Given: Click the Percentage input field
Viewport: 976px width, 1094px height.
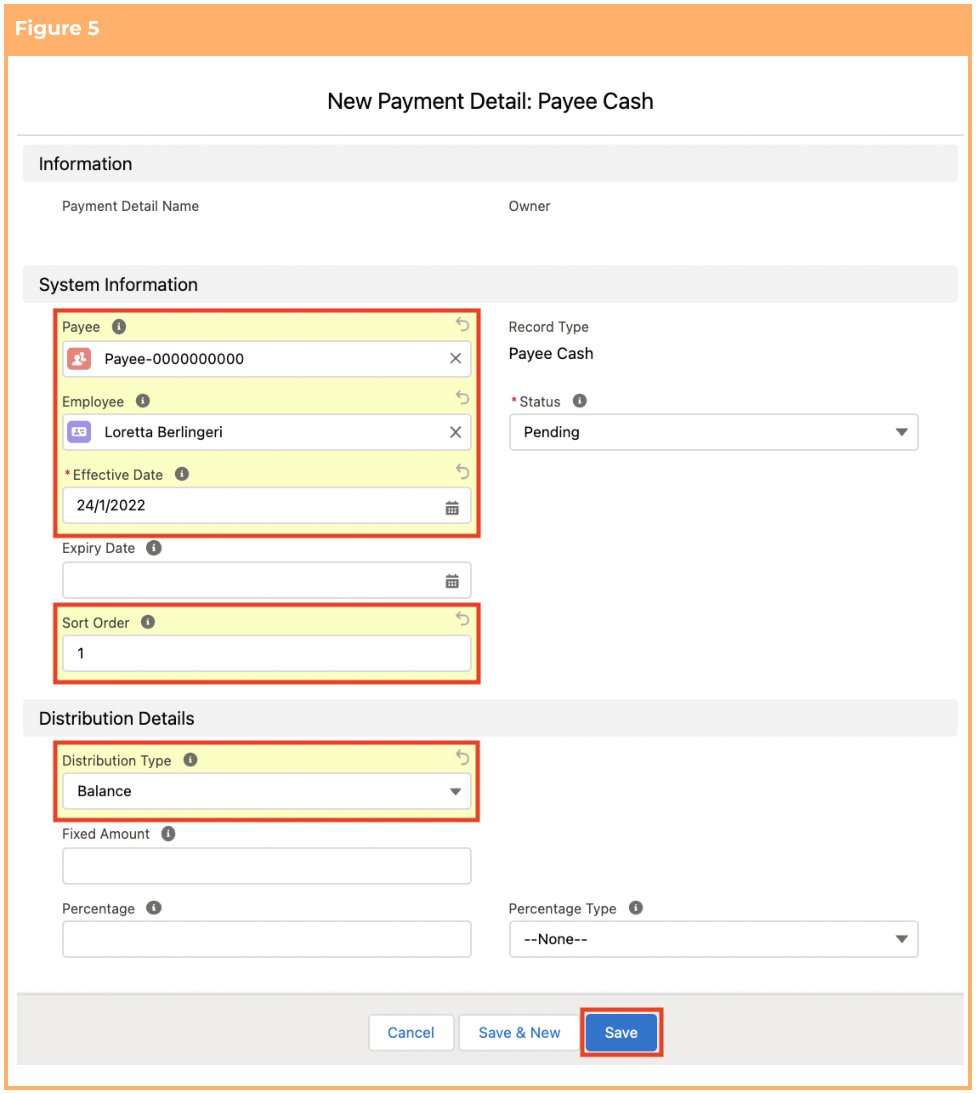Looking at the screenshot, I should [x=266, y=939].
